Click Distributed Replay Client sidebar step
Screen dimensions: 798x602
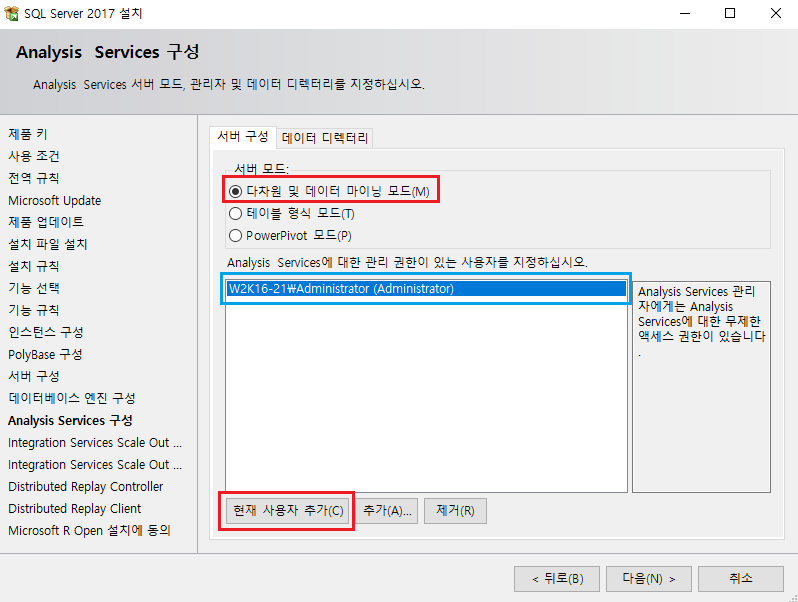[74, 508]
